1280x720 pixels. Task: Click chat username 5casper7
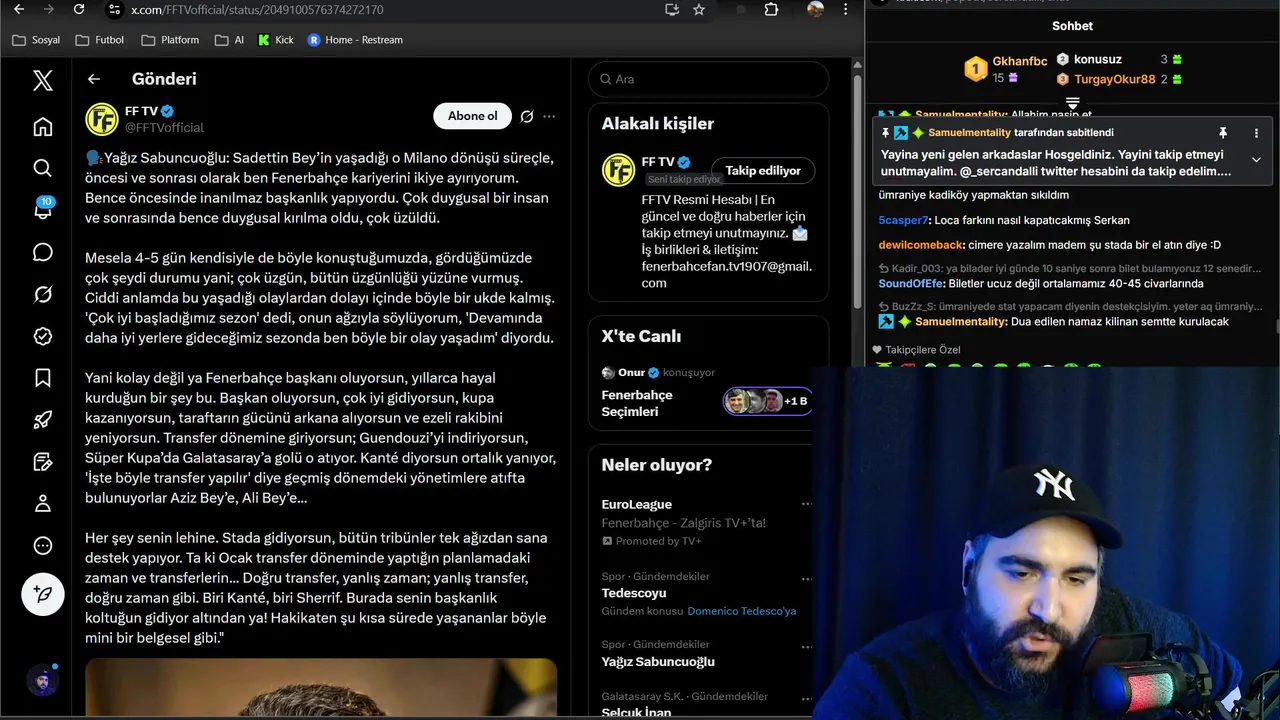[x=903, y=220]
